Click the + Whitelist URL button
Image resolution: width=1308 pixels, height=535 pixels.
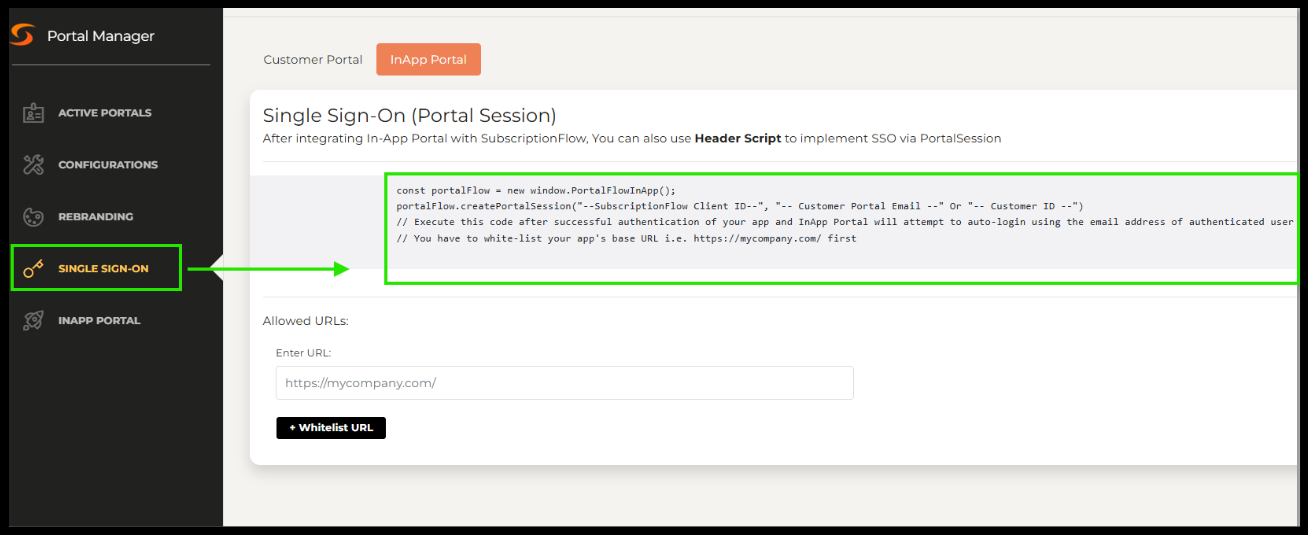tap(331, 428)
